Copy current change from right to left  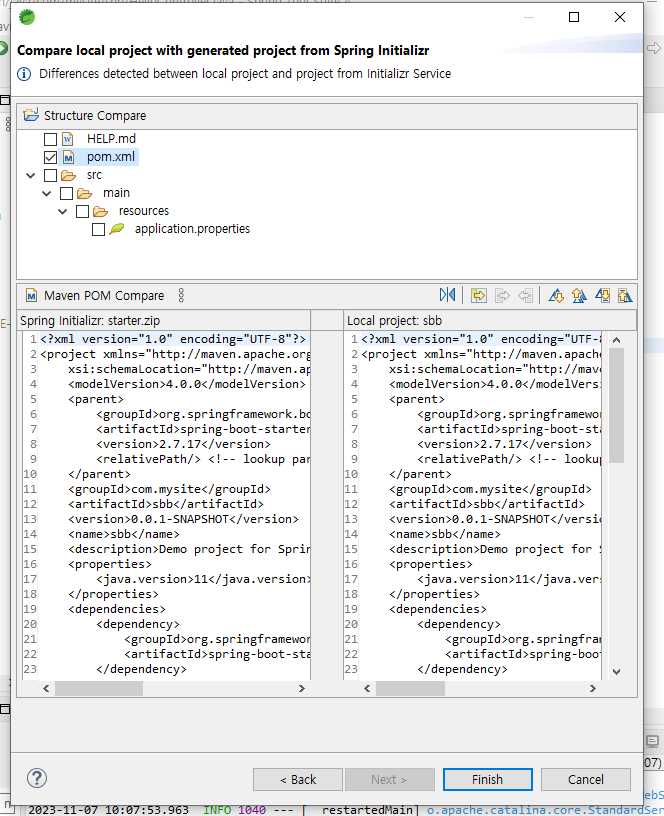click(x=526, y=296)
